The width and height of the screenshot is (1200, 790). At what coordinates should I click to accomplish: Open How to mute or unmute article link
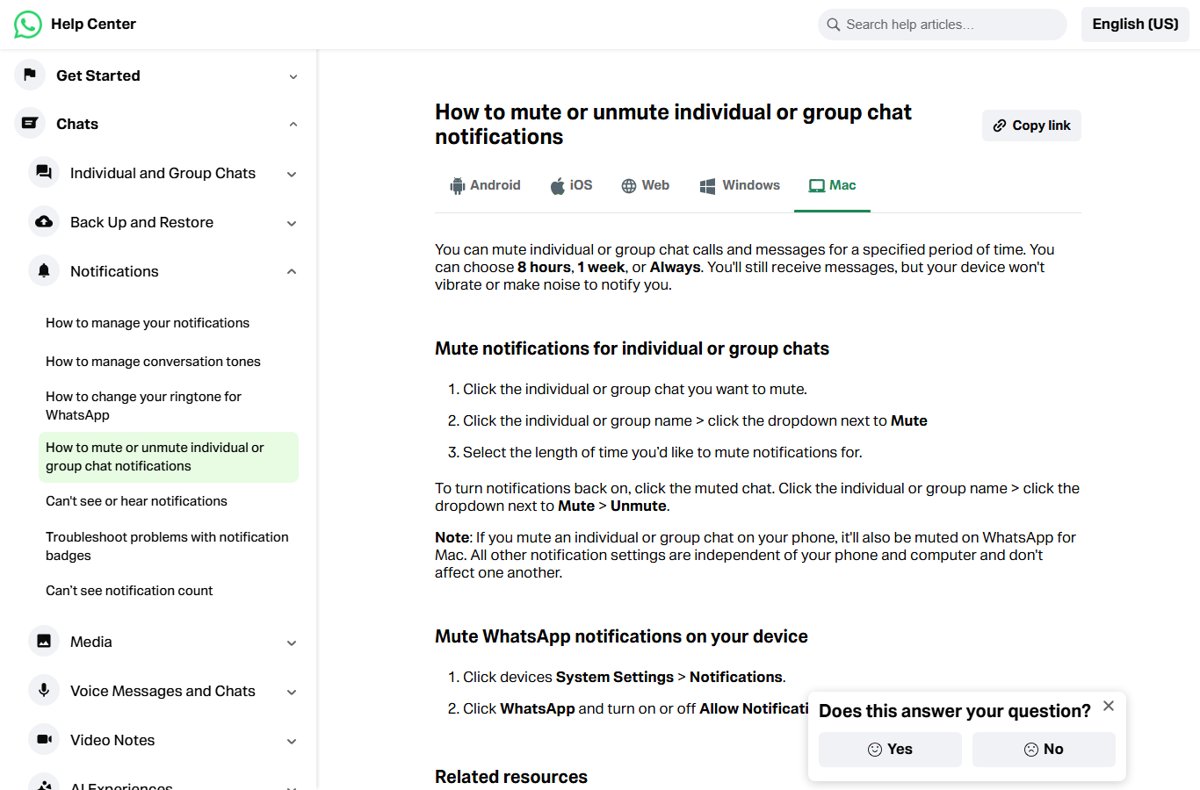click(168, 457)
